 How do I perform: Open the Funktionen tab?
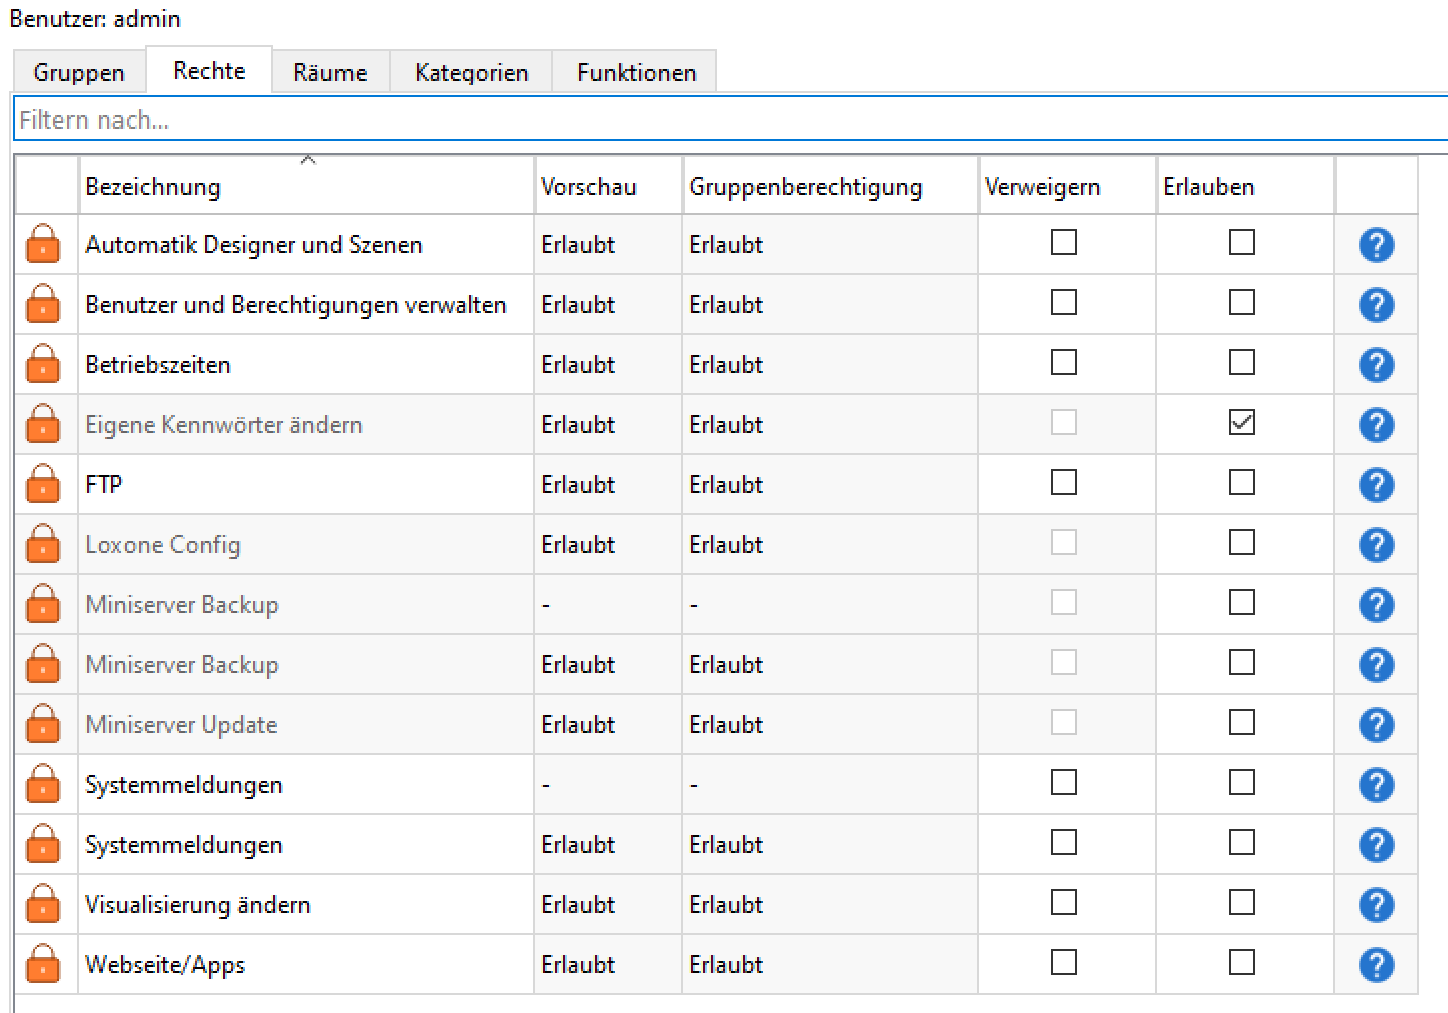click(x=635, y=71)
